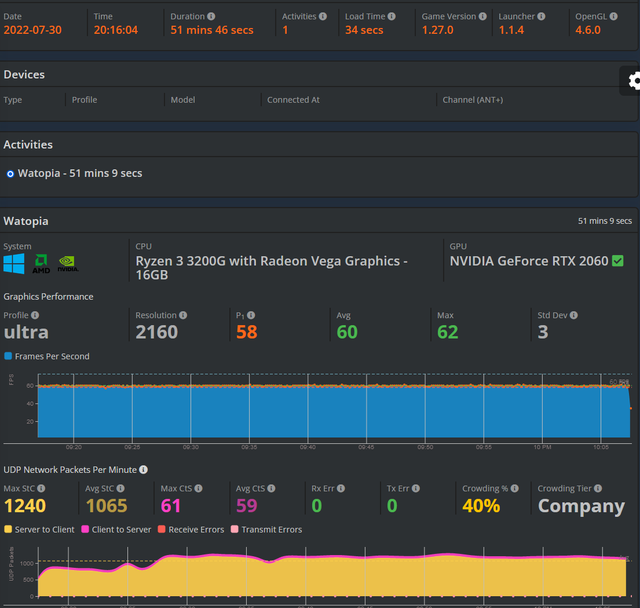Screen dimensions: 640x608
Task: Click the UDP Network Packets Per Minute info icon
Action: [143, 470]
